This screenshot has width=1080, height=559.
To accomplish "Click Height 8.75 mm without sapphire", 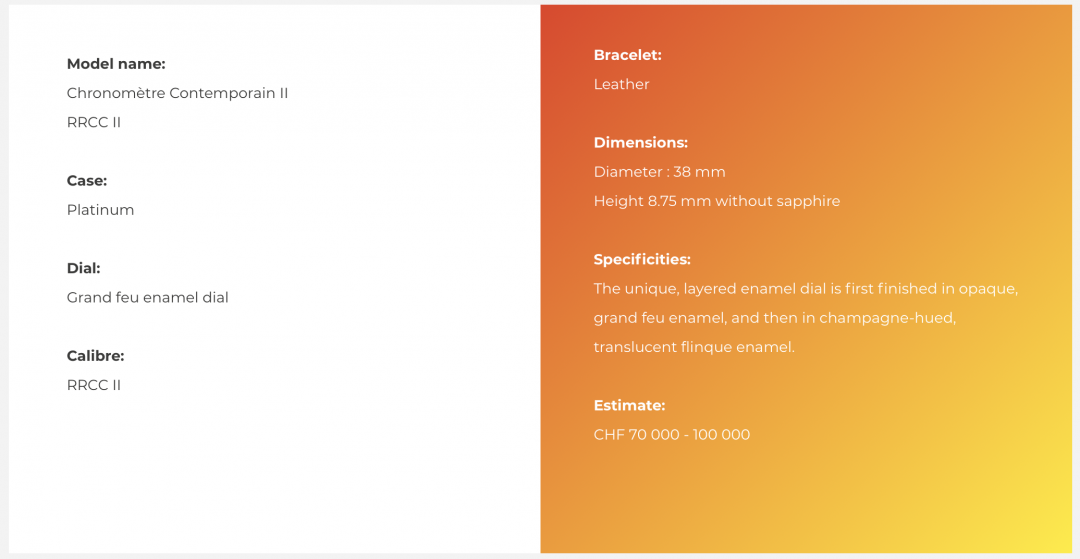I will point(717,201).
